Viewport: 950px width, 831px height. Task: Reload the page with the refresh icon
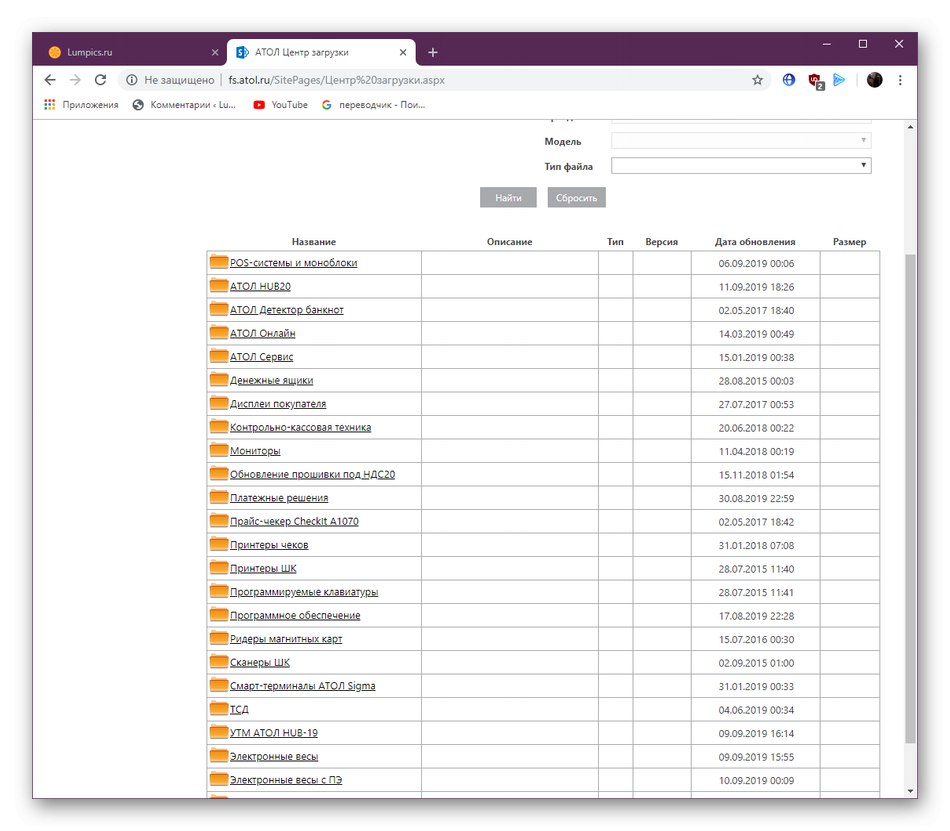101,80
